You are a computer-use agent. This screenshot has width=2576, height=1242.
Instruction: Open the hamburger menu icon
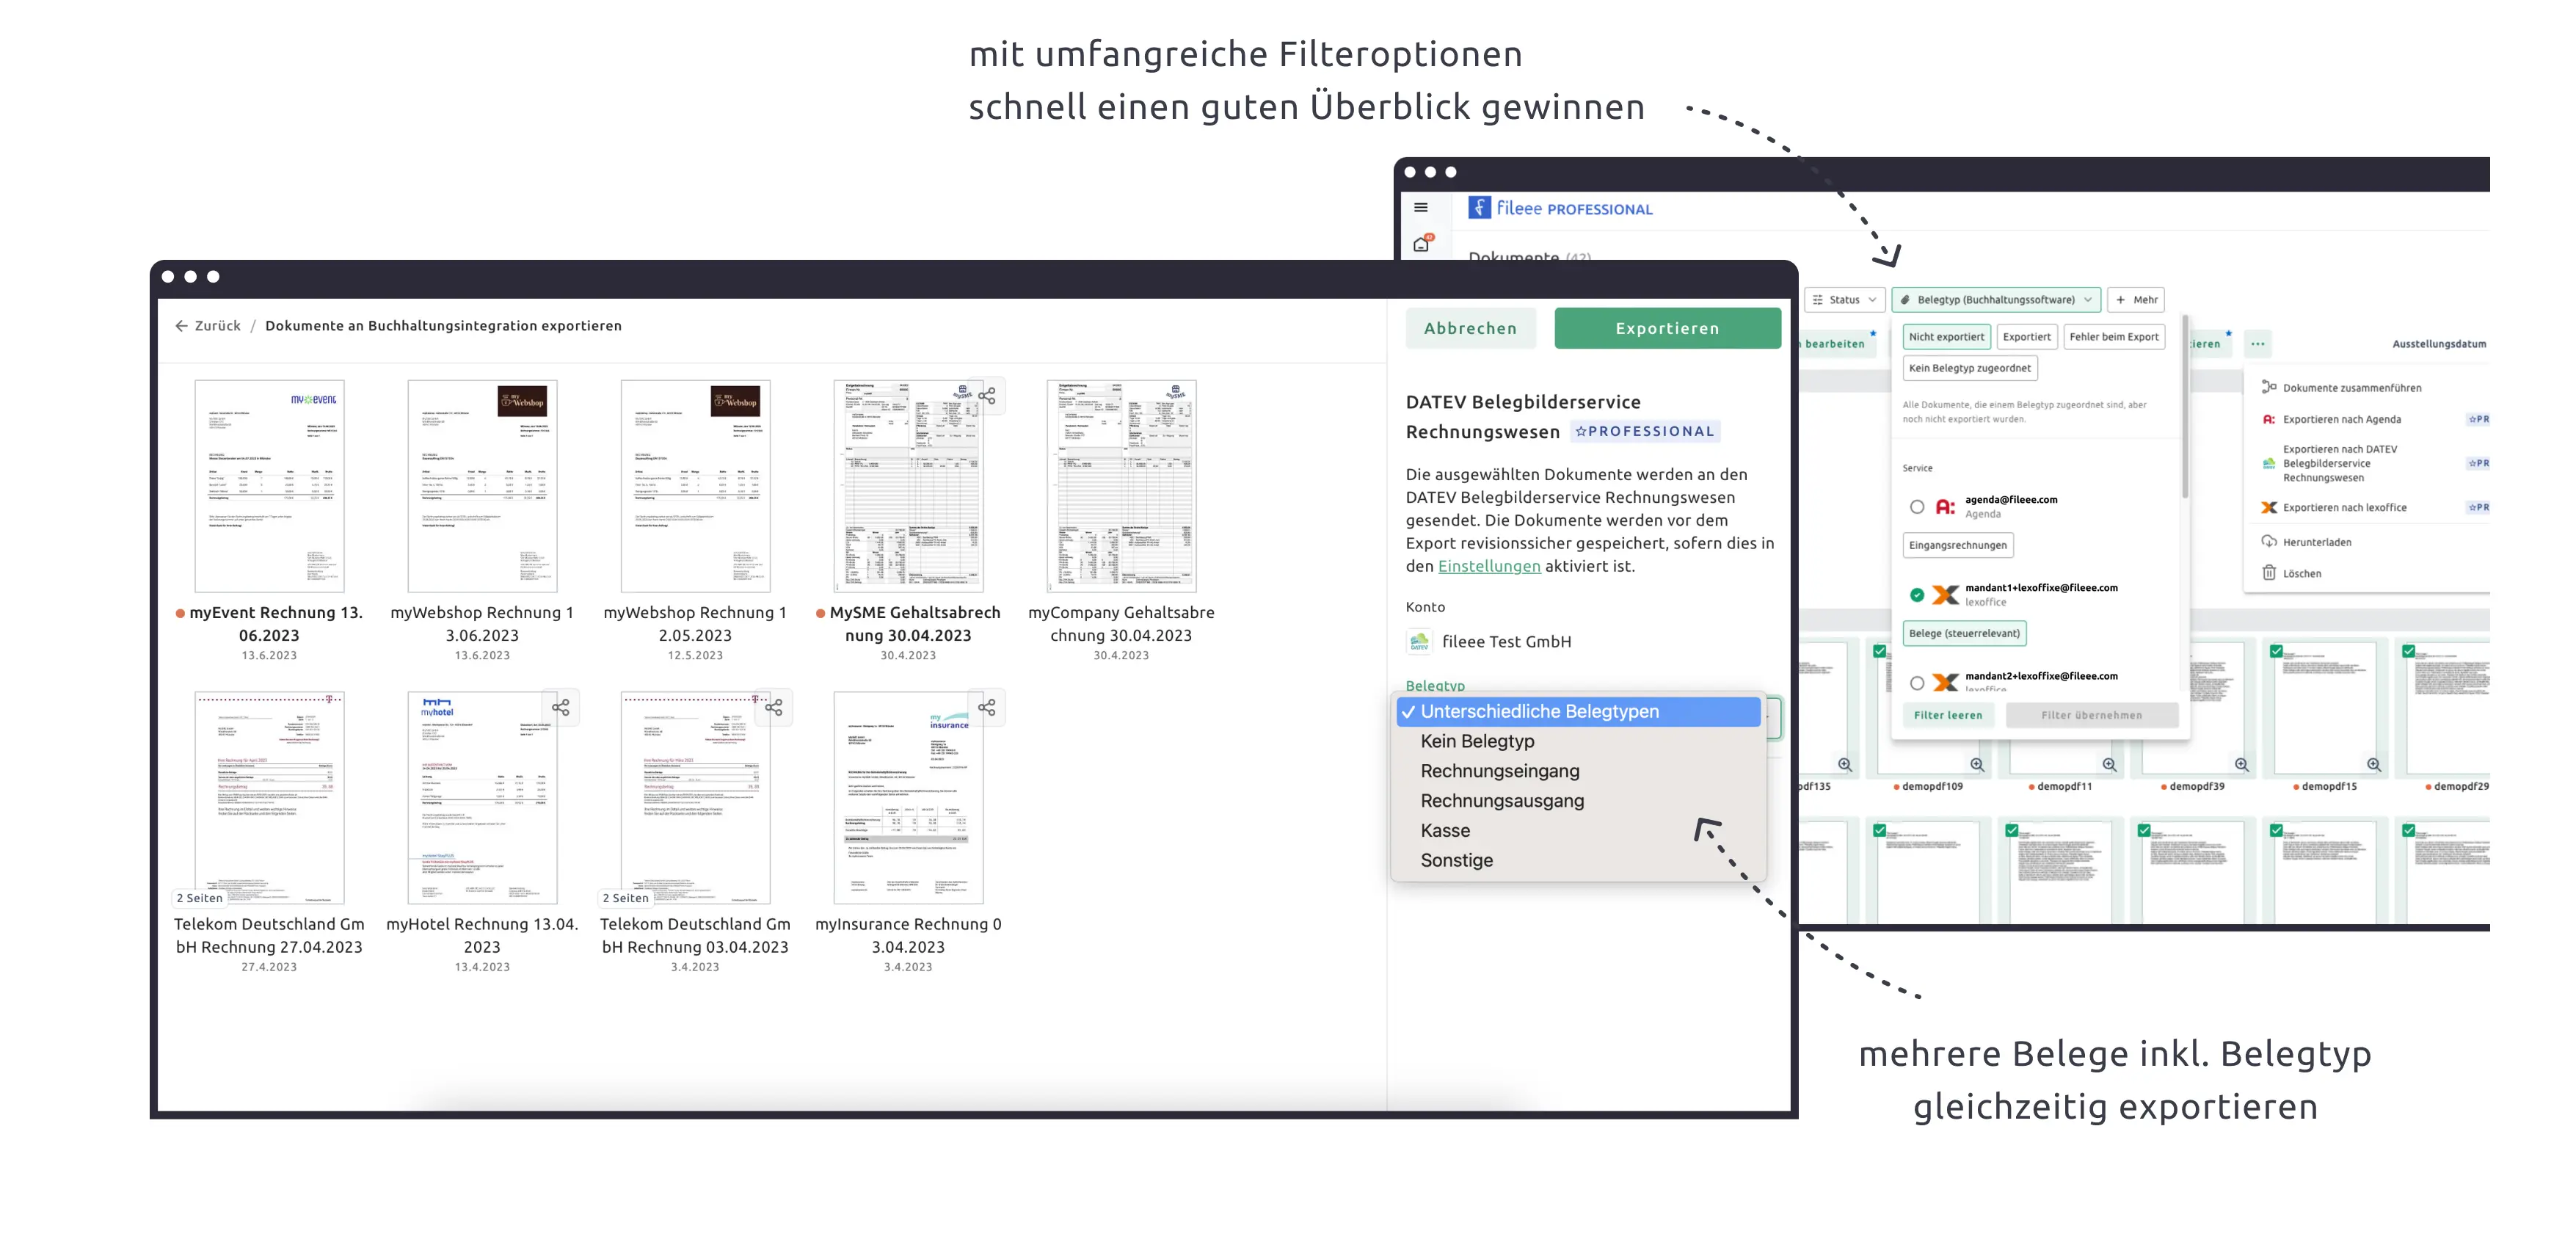click(1421, 208)
